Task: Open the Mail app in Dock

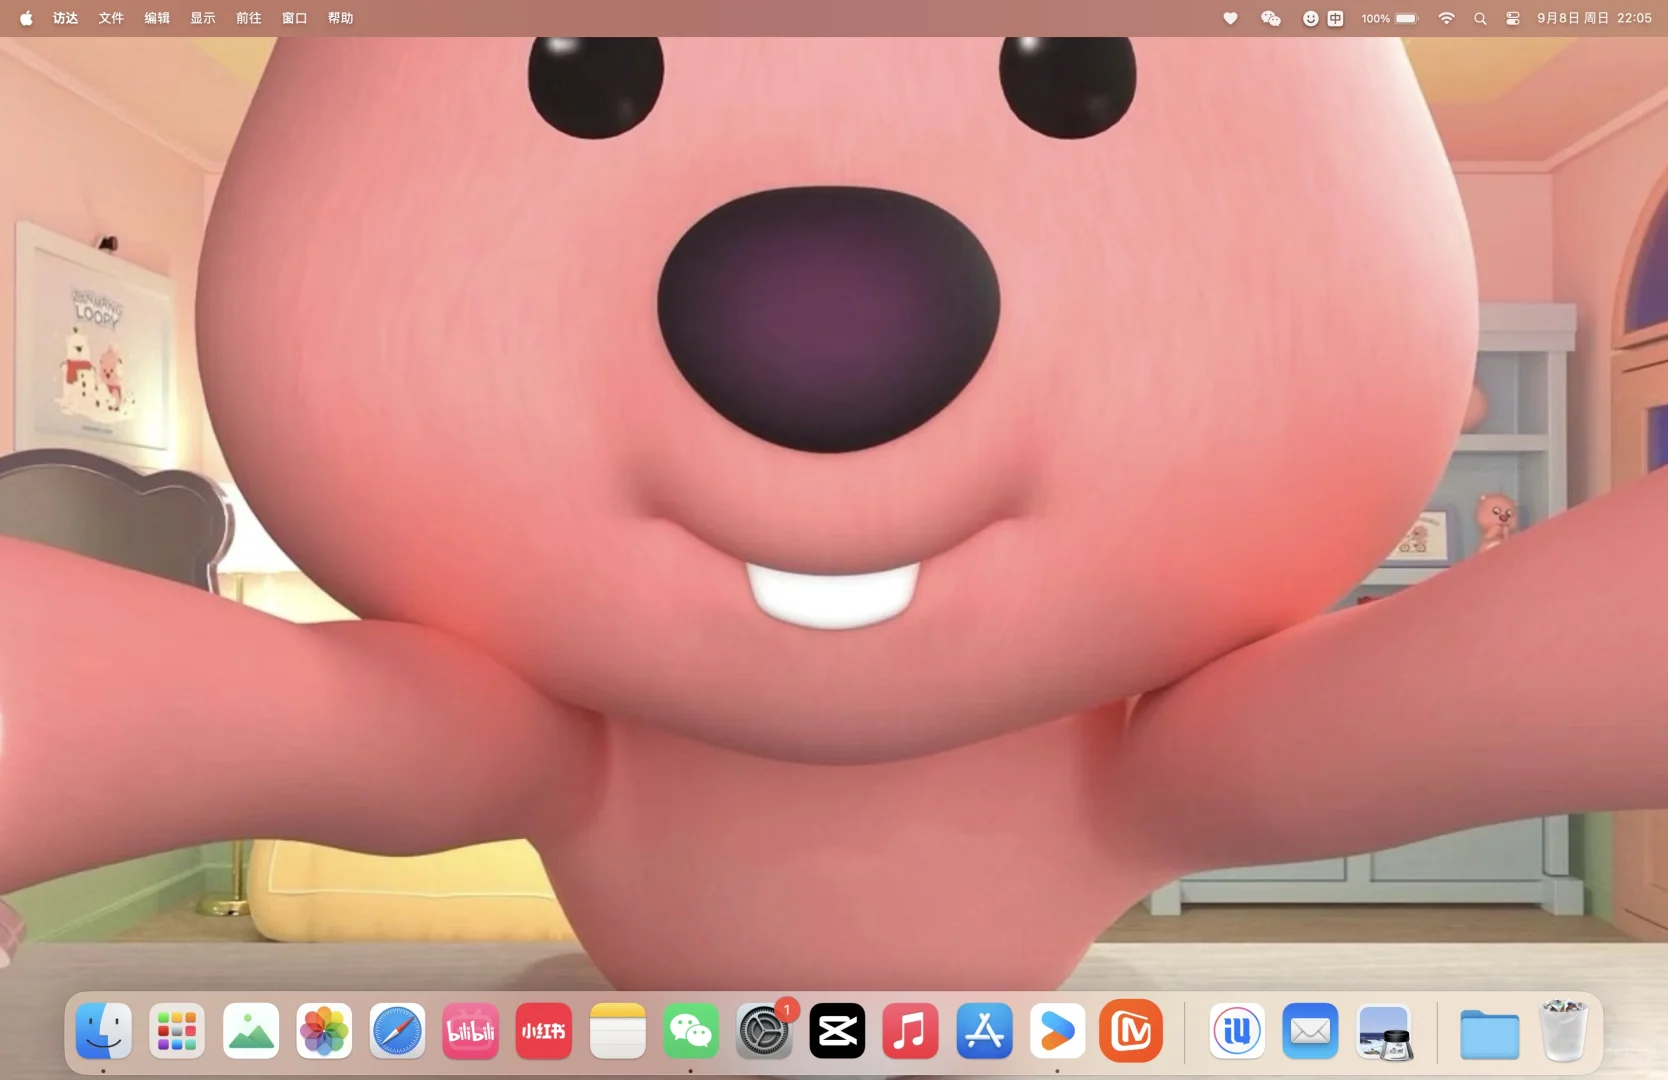Action: point(1311,1031)
